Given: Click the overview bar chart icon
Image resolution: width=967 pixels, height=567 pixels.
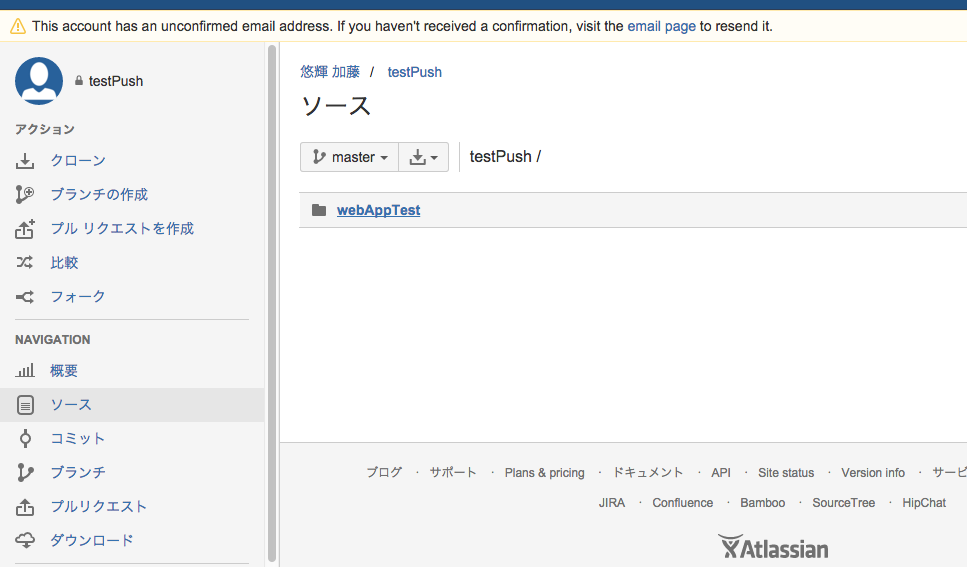Looking at the screenshot, I should click(x=25, y=371).
